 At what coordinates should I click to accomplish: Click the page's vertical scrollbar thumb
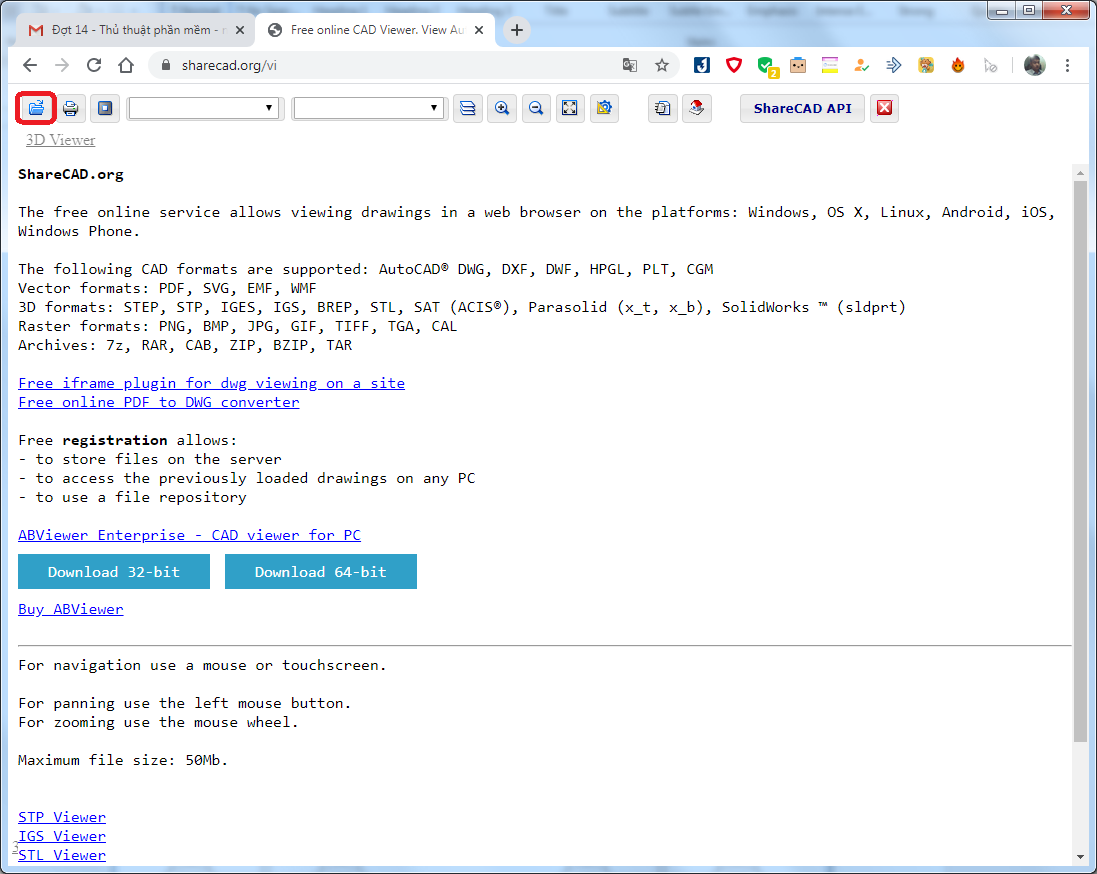[x=1079, y=460]
